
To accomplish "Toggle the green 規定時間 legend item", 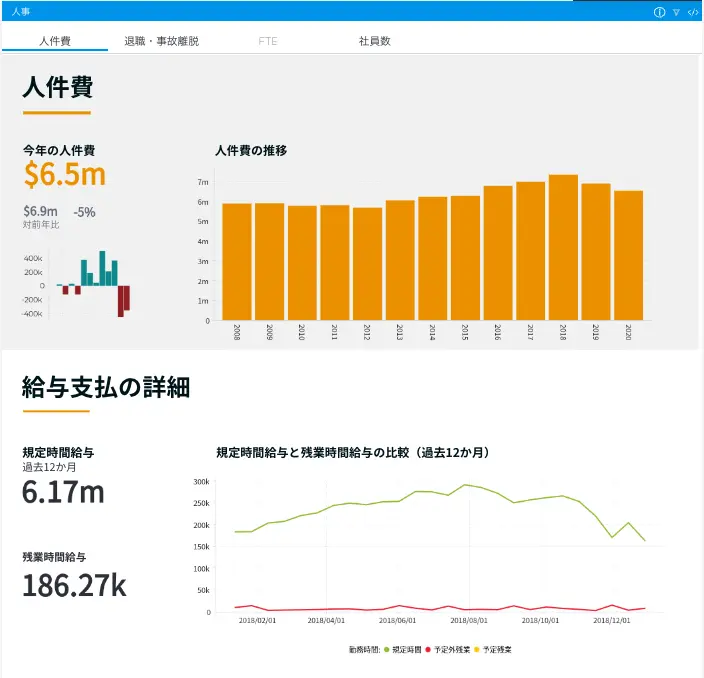I will coord(403,650).
